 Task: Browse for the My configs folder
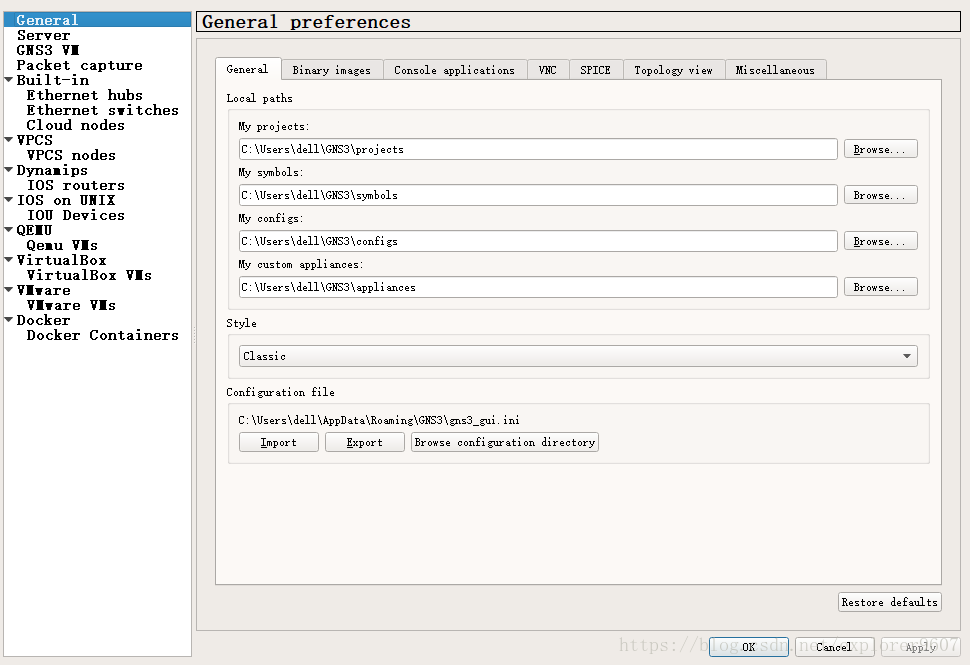tap(880, 241)
